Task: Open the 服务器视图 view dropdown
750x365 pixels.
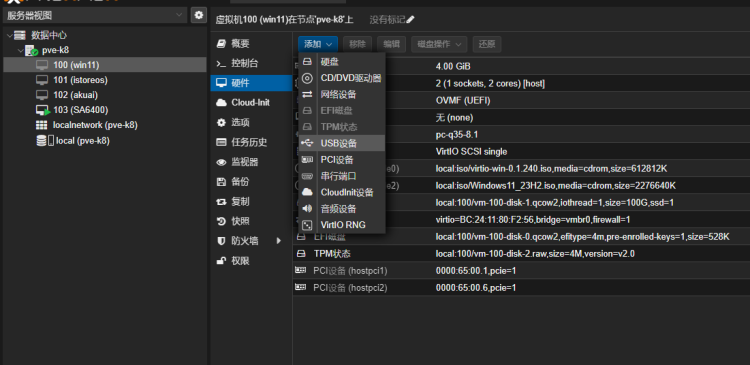Action: coord(95,15)
